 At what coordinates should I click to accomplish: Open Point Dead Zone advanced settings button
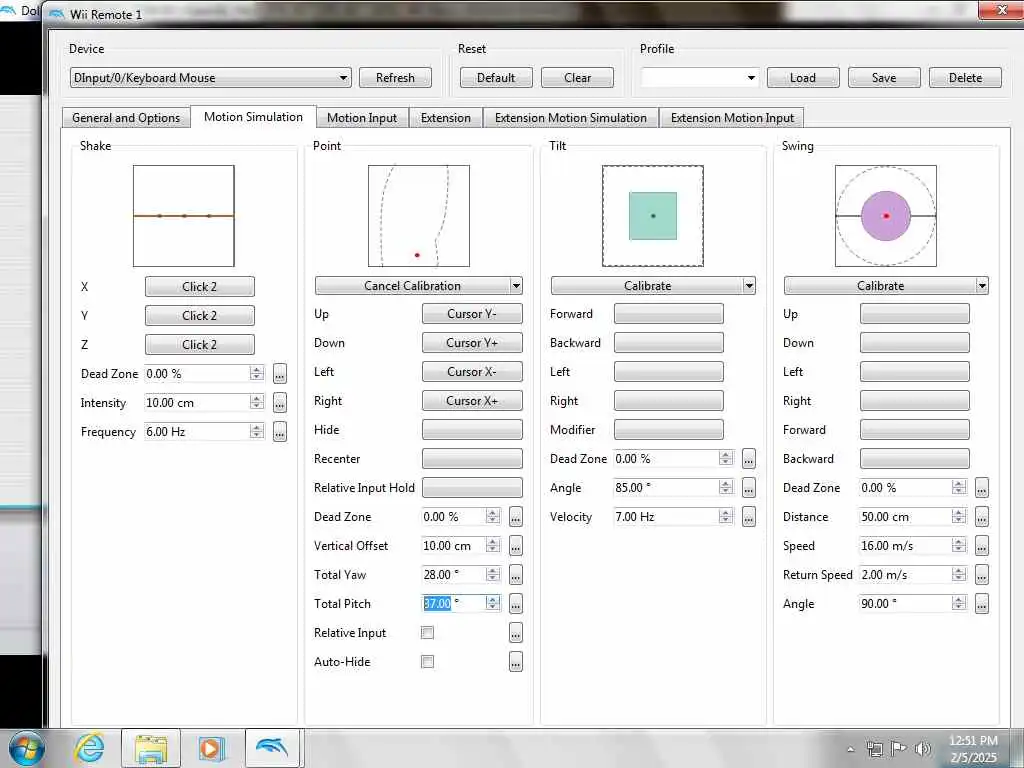coord(516,517)
